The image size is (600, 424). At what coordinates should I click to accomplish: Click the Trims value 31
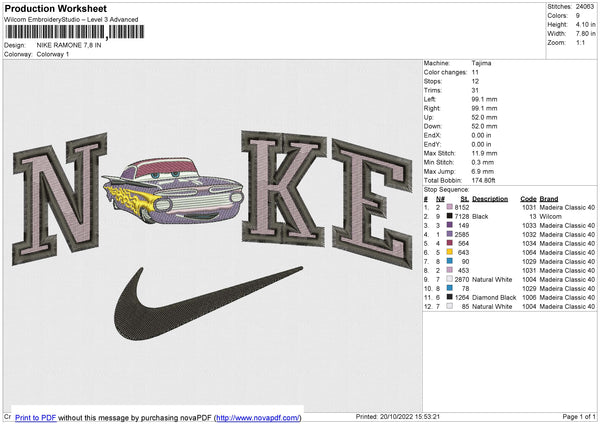pyautogui.click(x=475, y=90)
